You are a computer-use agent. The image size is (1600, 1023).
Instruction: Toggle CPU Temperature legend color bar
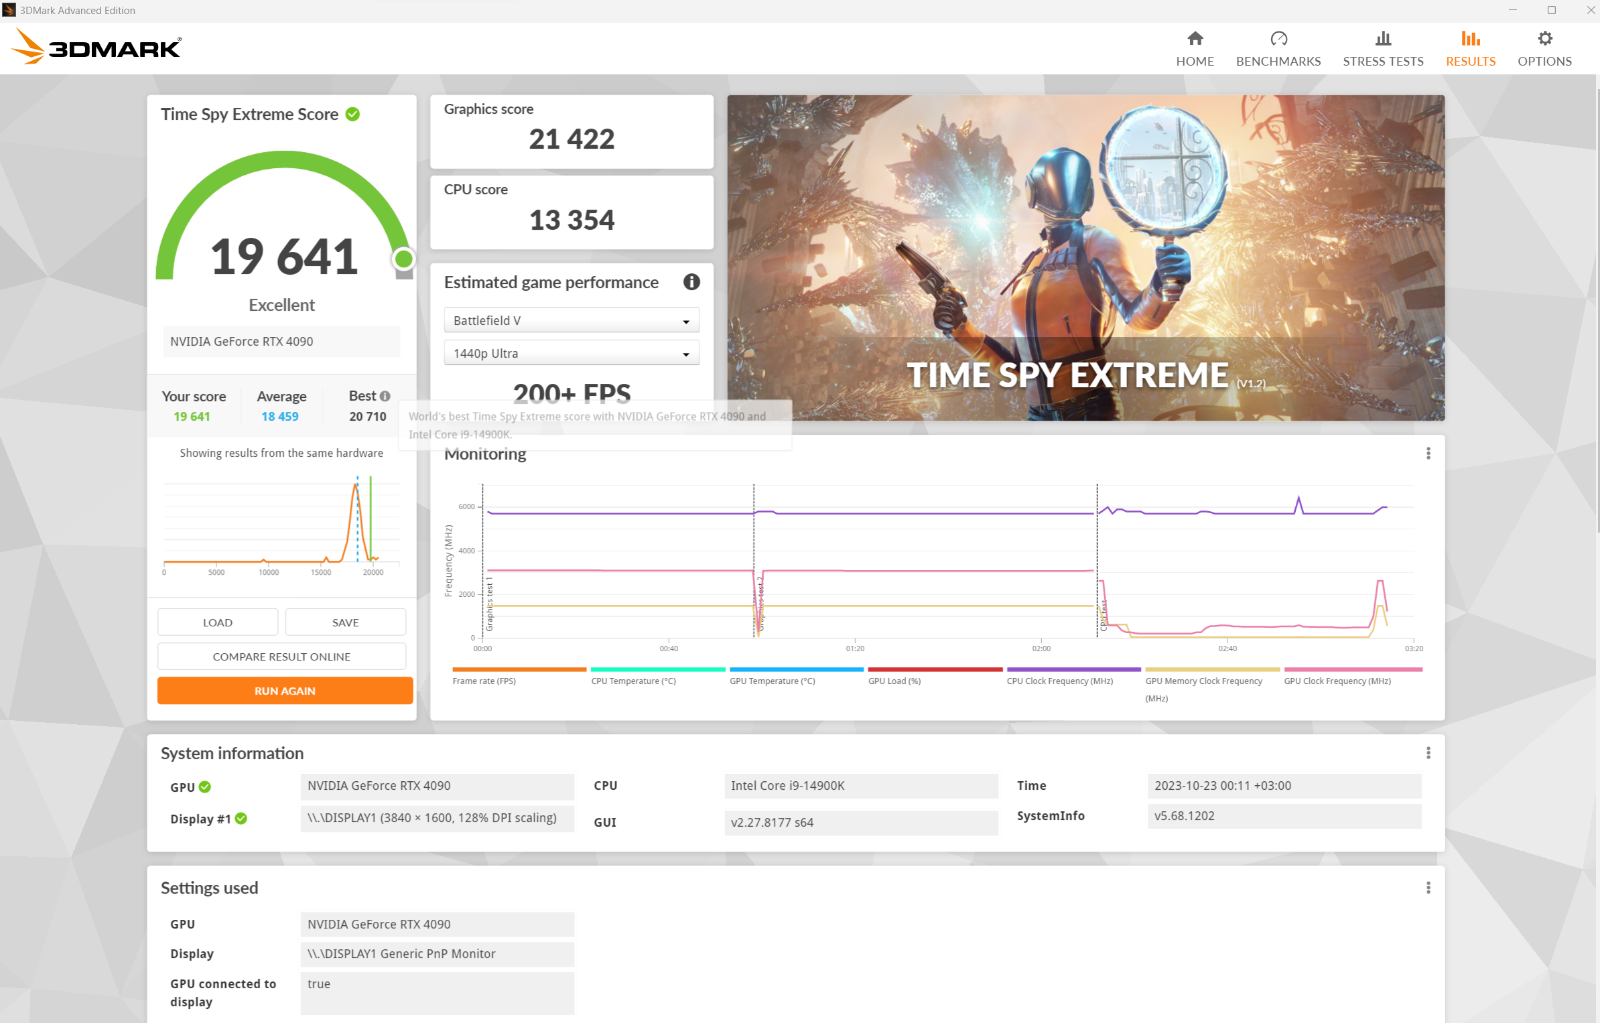coord(658,669)
